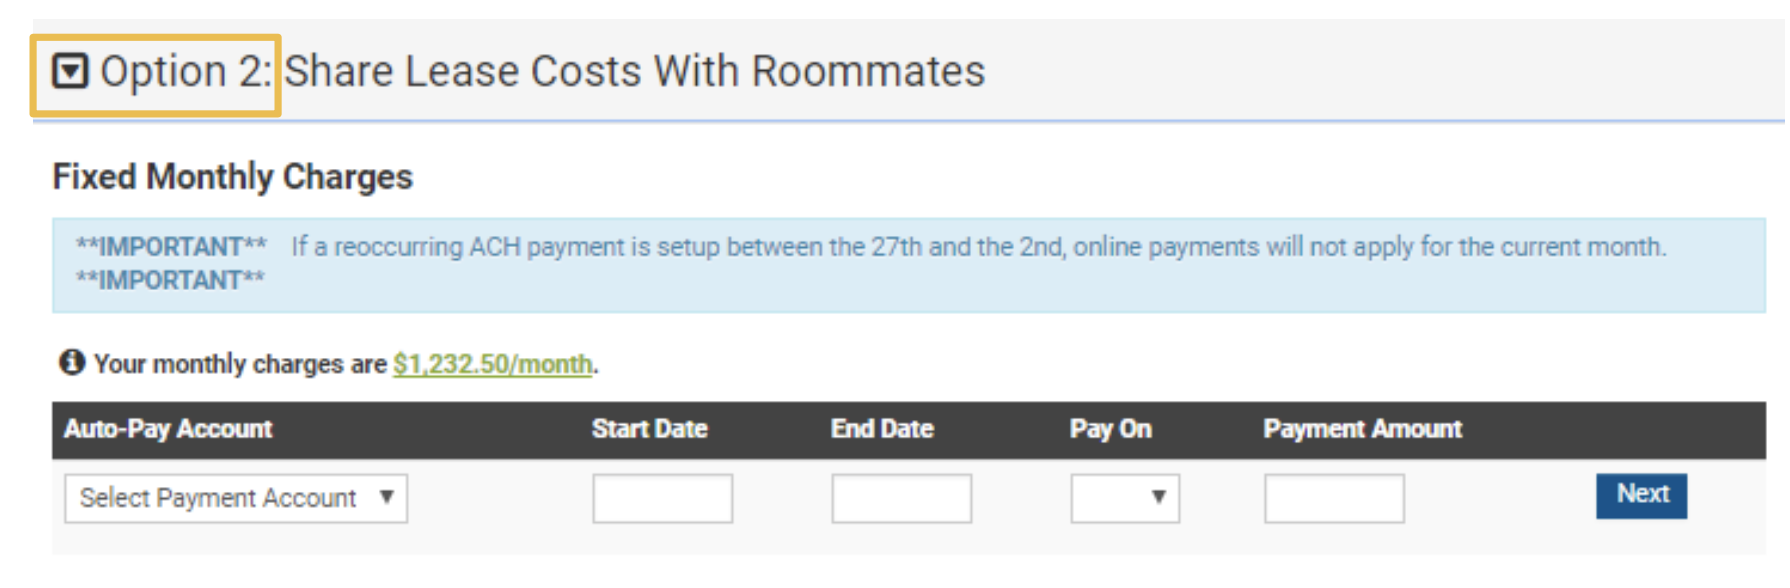Click the Pay On dropdown arrow
1790x588 pixels.
pyautogui.click(x=1158, y=497)
